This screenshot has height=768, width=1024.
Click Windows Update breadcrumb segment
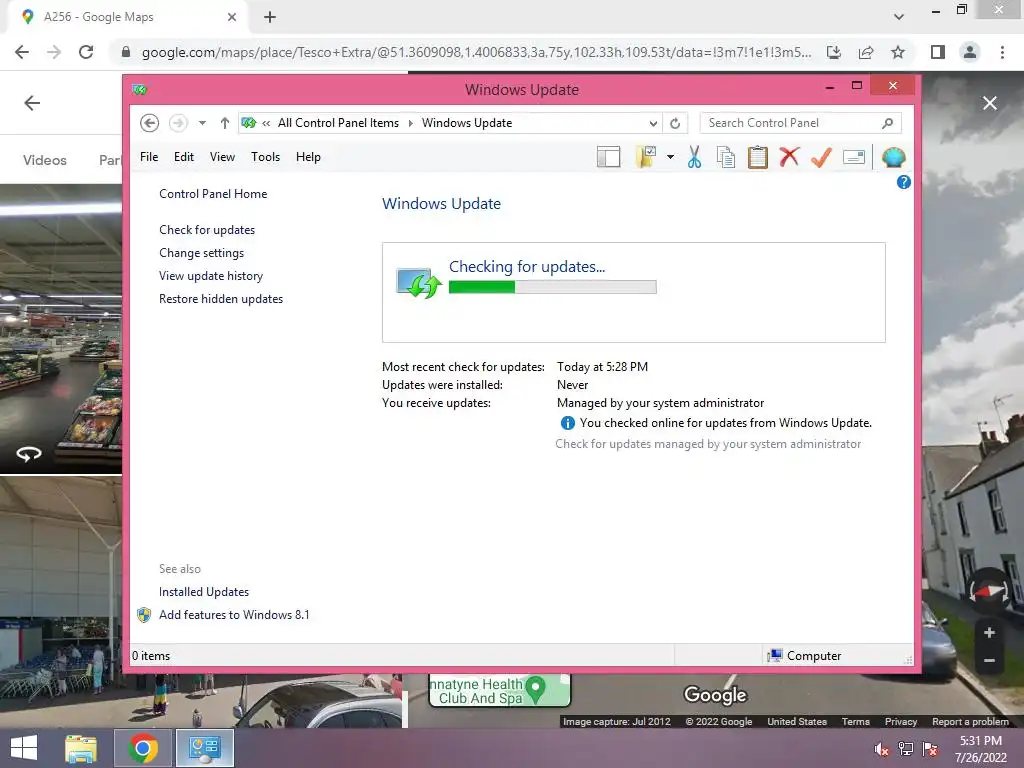(x=467, y=123)
